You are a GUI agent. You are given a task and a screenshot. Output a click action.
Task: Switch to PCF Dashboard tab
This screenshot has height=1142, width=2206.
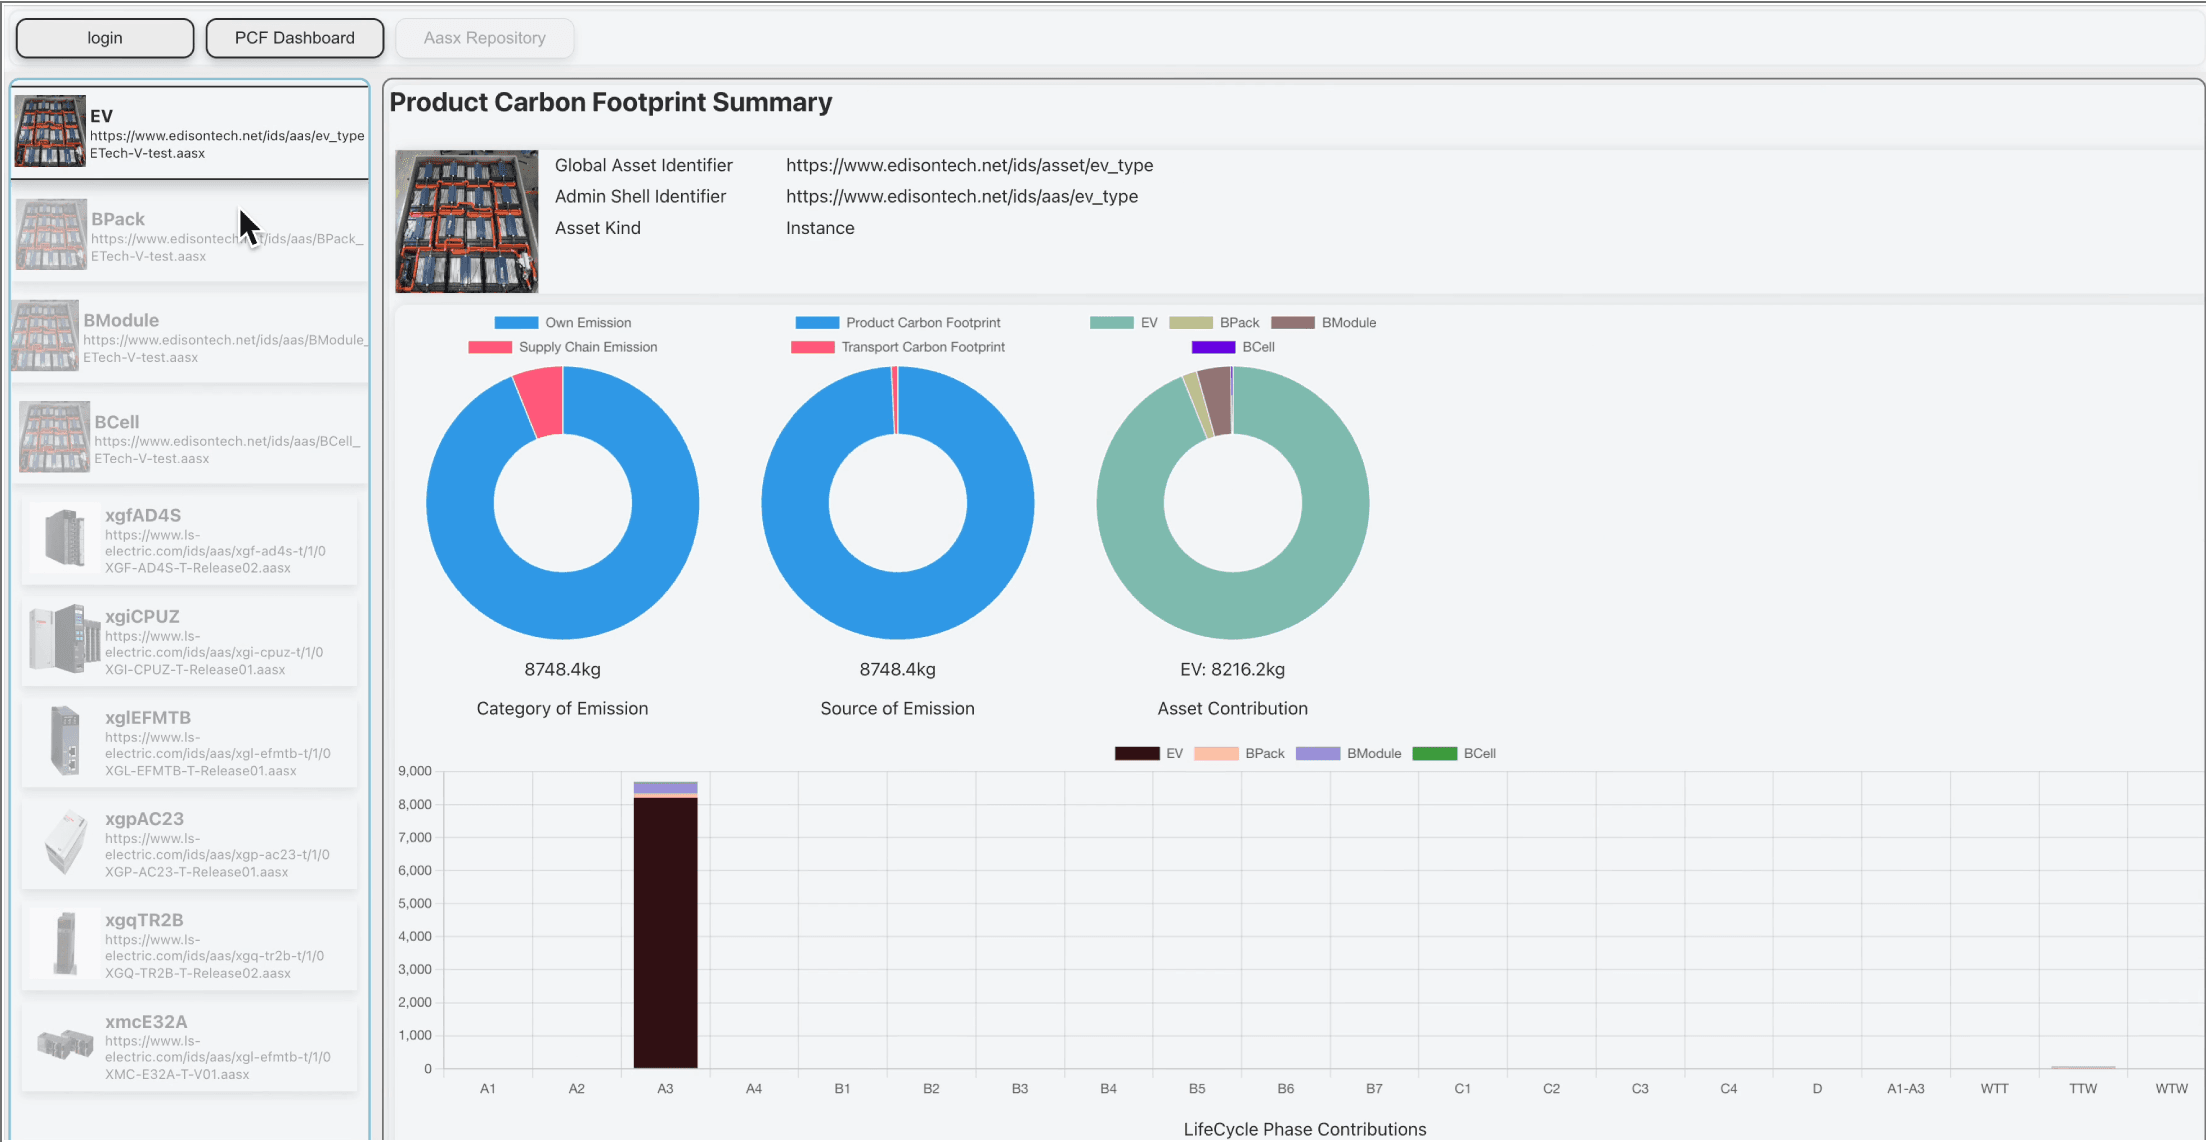(x=294, y=38)
